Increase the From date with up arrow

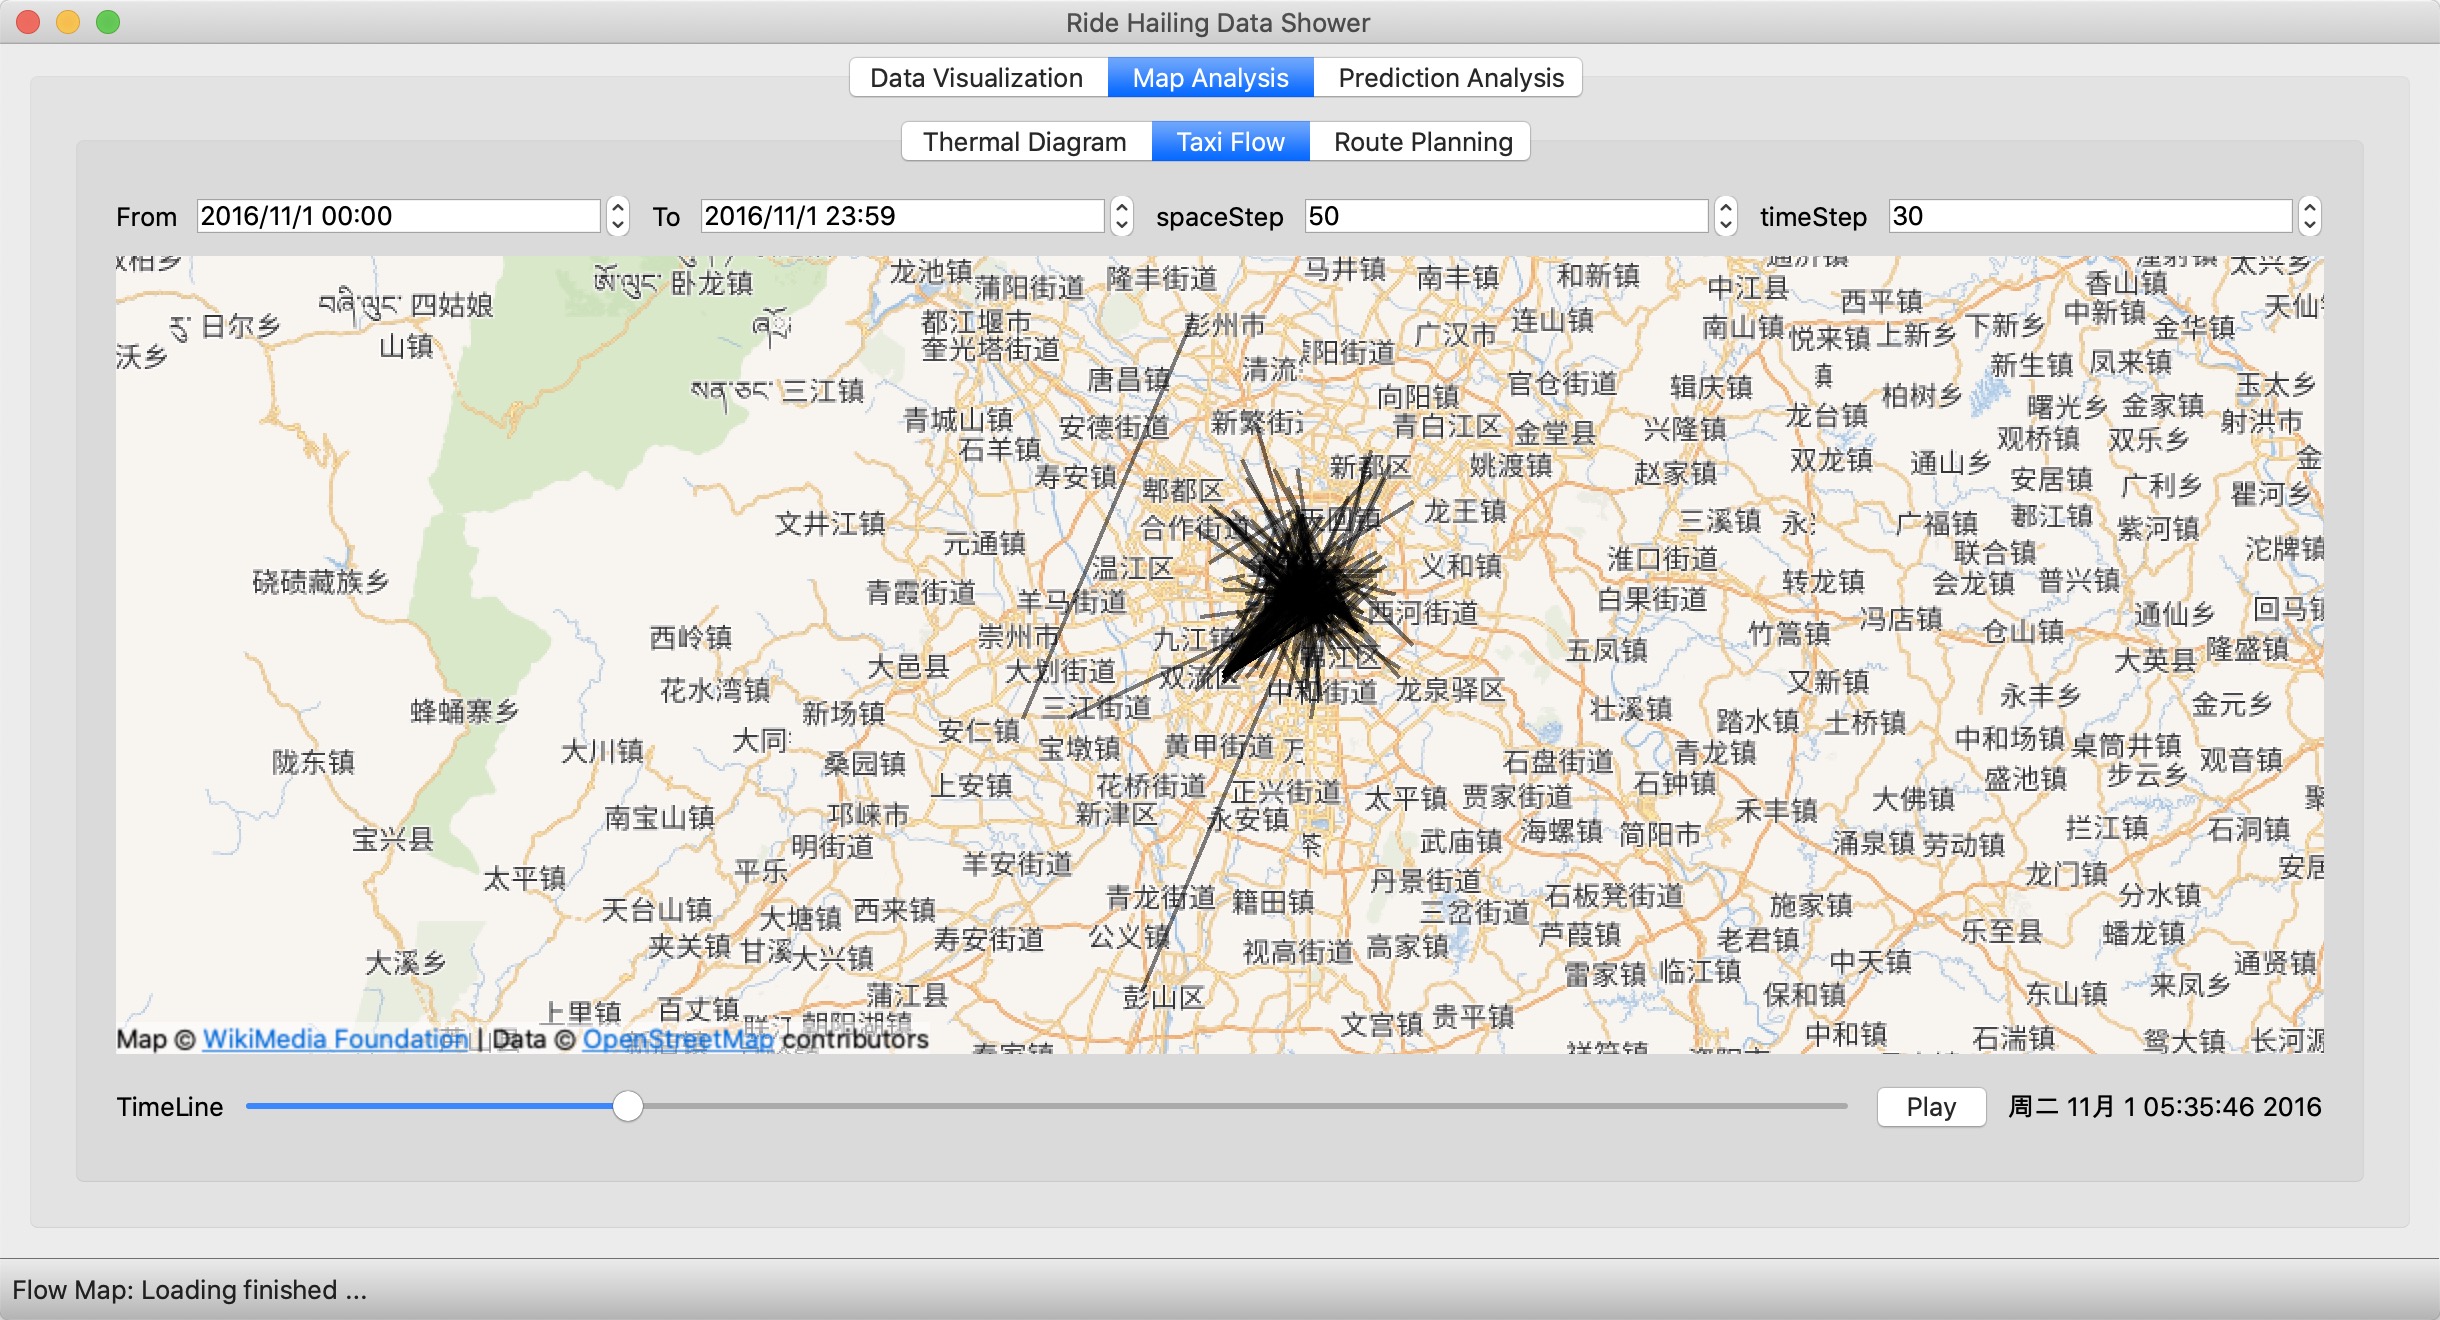tap(618, 207)
